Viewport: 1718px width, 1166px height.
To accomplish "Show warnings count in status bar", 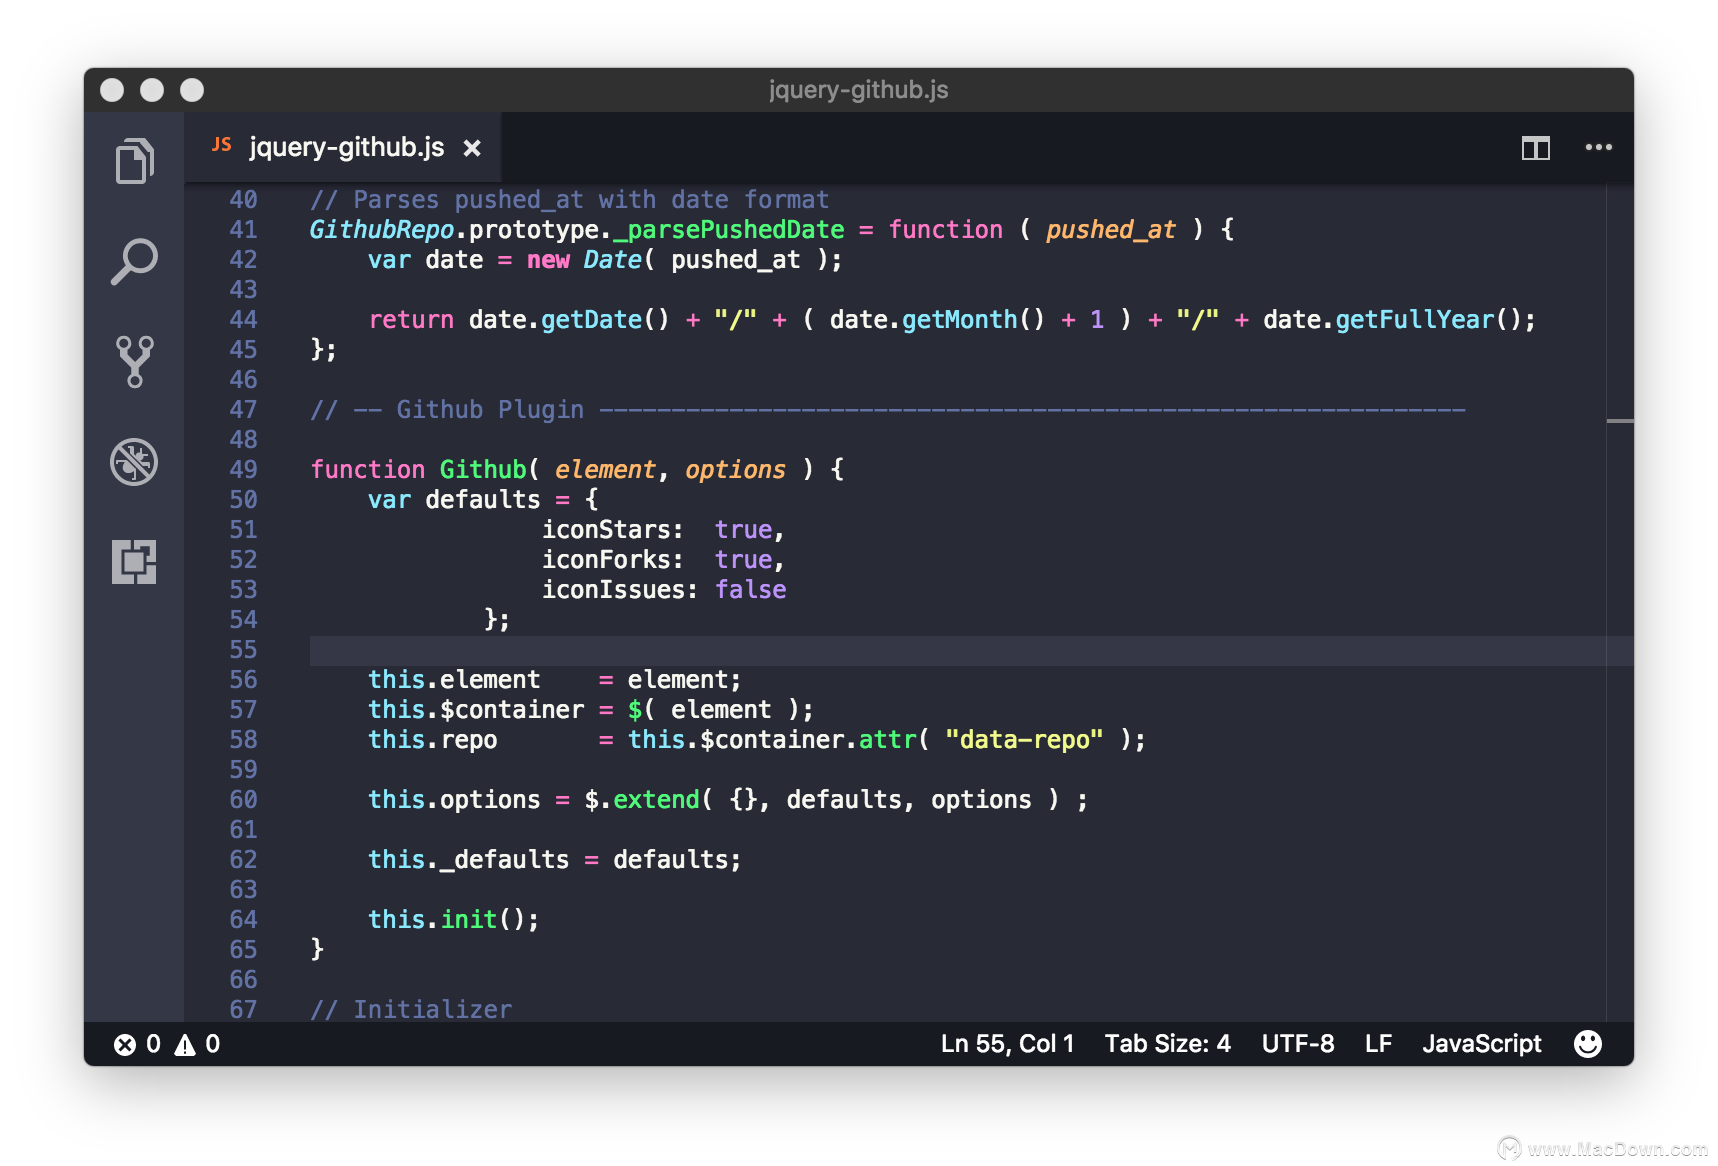I will coord(197,1044).
